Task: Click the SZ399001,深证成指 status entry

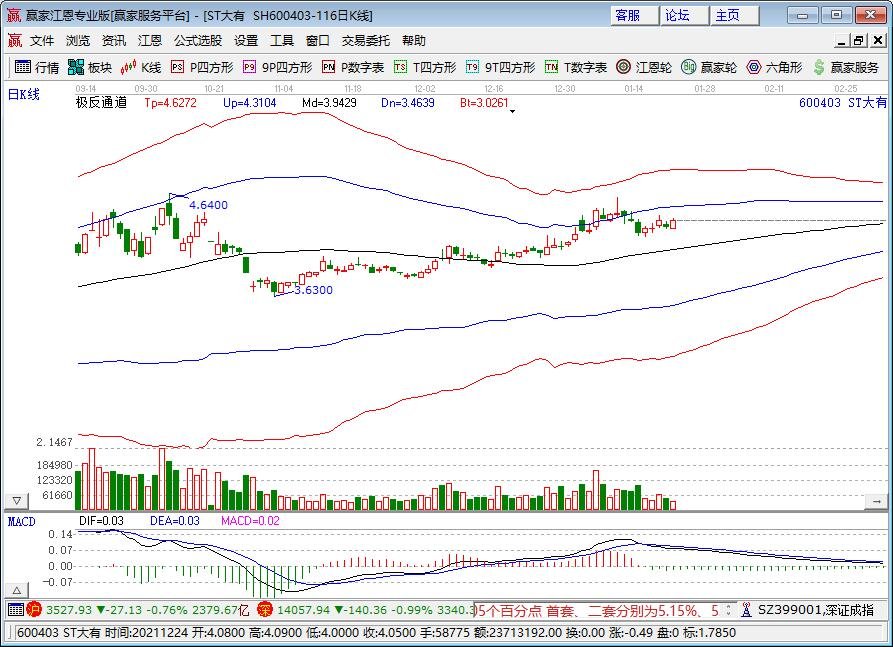Action: tap(816, 611)
